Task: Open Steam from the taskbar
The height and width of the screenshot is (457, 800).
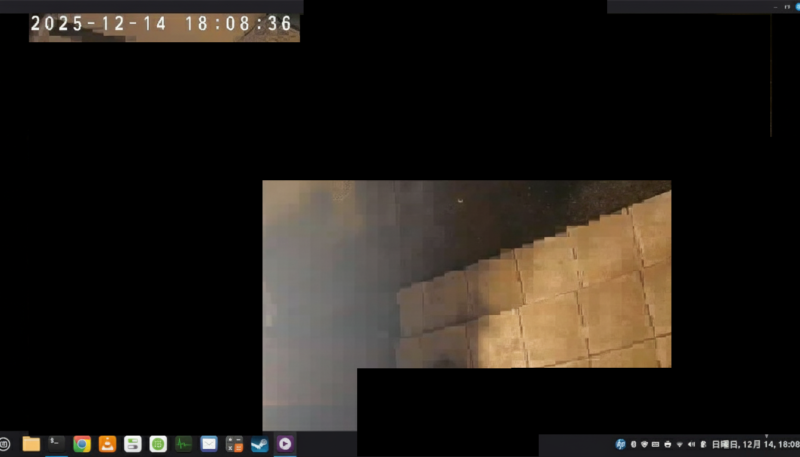Action: tap(260, 444)
